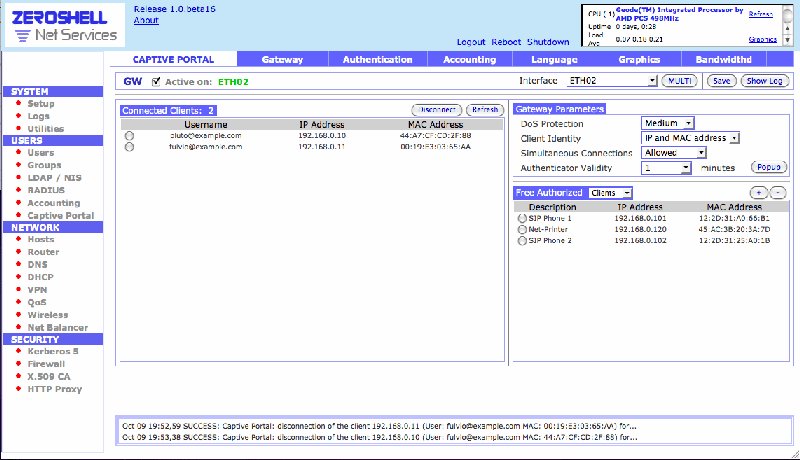
Task: Switch to the Authentication tab
Action: tap(377, 60)
